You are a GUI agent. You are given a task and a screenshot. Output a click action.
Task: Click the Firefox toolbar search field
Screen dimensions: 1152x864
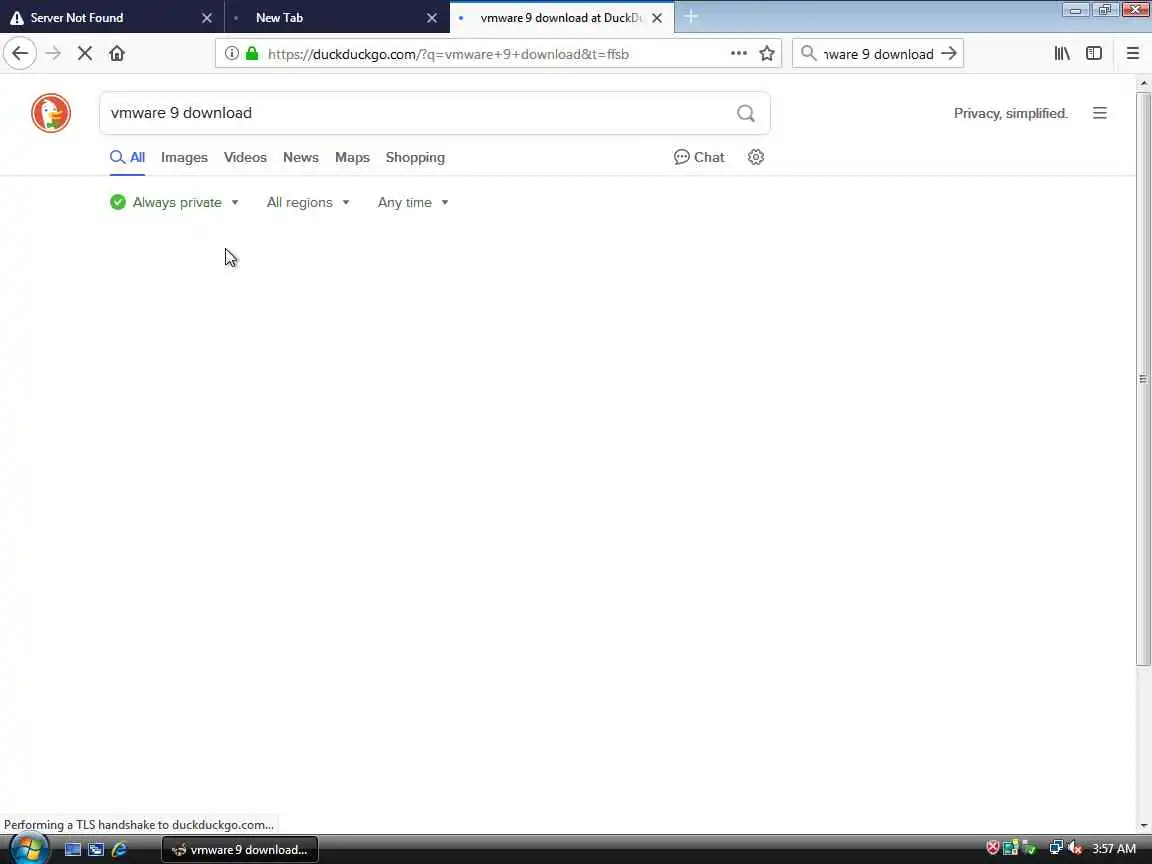(x=879, y=54)
